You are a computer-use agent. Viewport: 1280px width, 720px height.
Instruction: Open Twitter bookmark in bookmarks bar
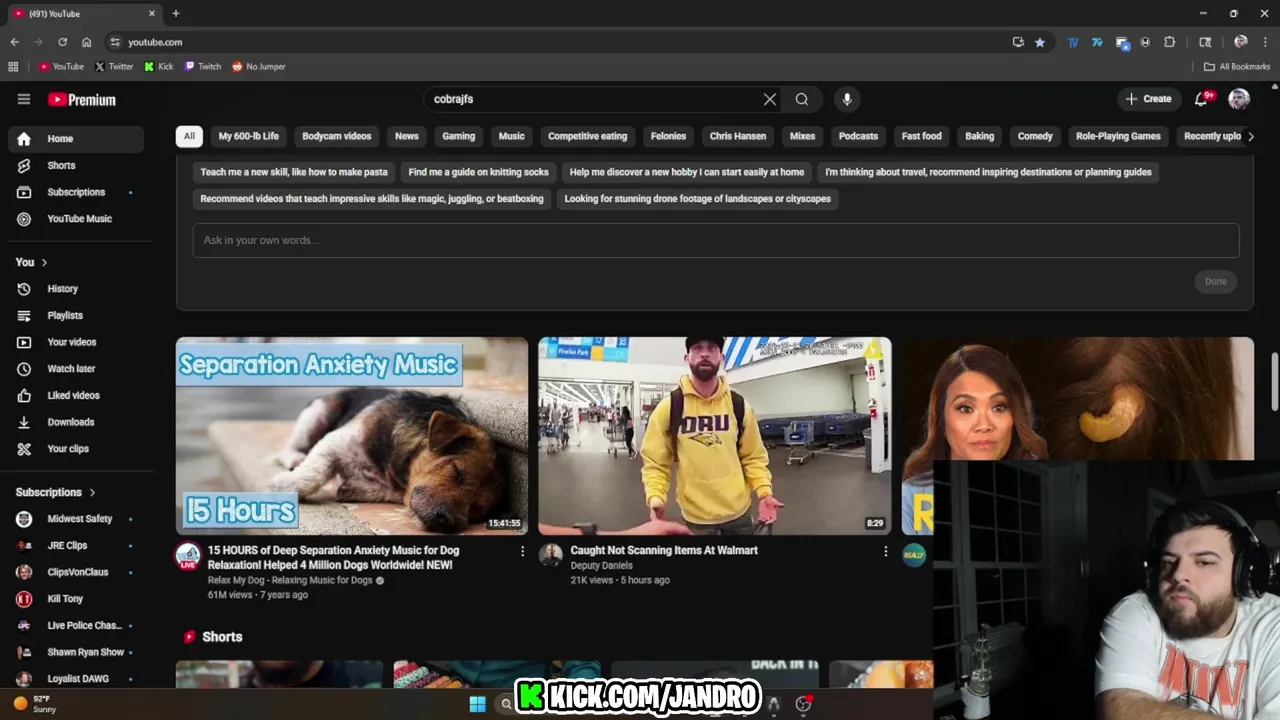tap(114, 67)
